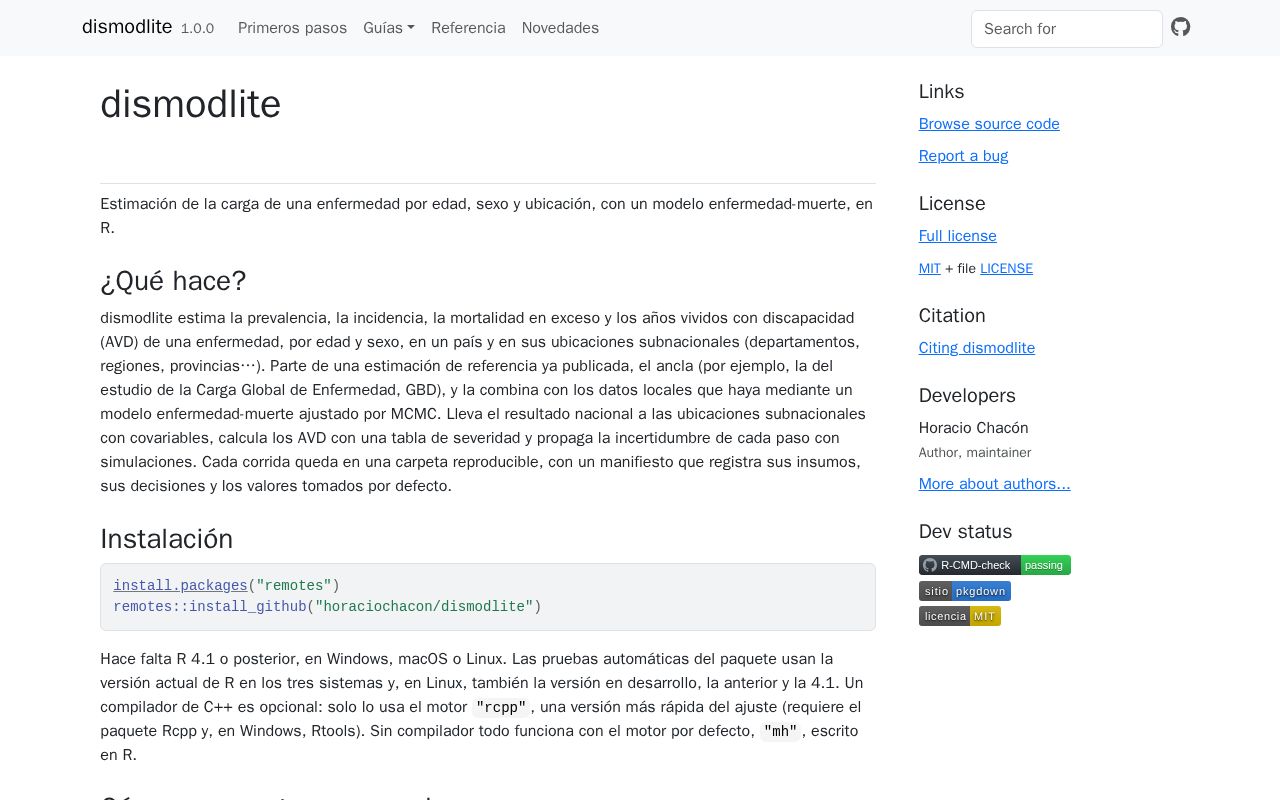Expand the Guías dropdown menu
Viewport: 1280px width, 800px height.
[389, 28]
